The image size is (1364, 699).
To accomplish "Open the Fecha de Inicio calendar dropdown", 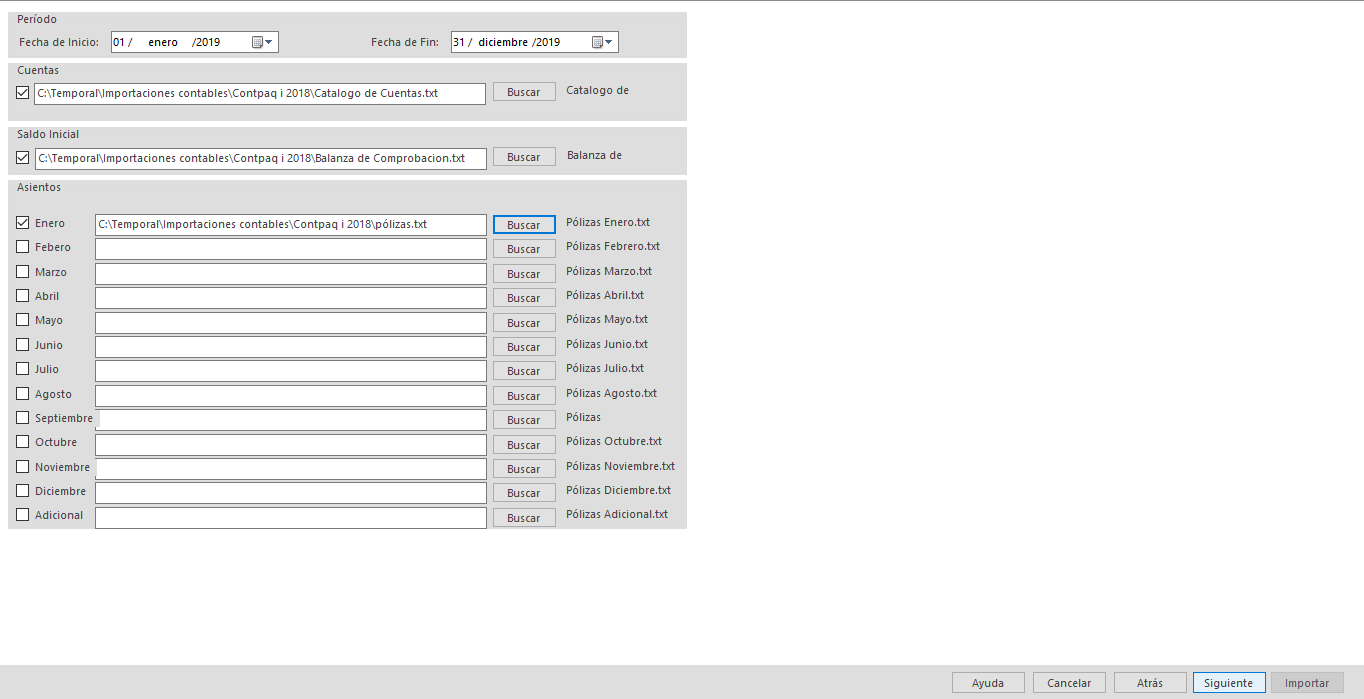I will pyautogui.click(x=263, y=42).
